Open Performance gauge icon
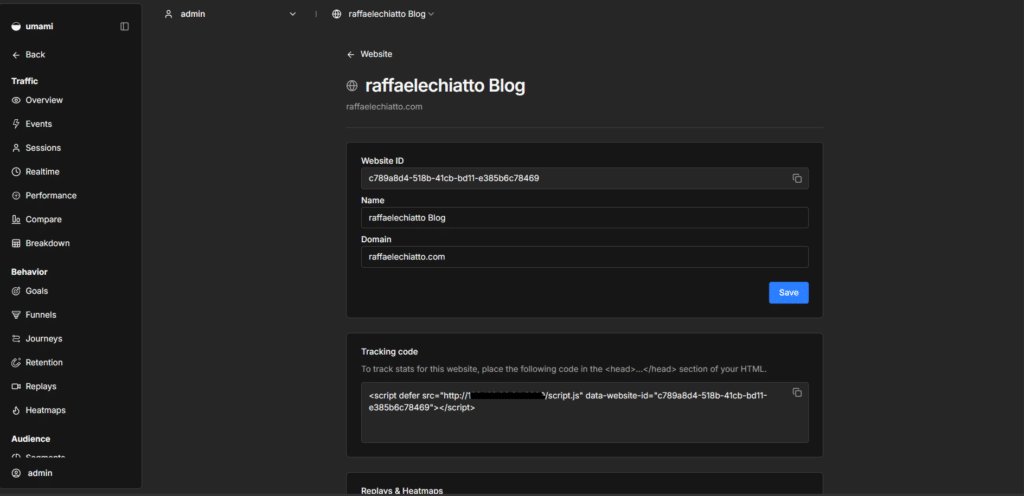 click(16, 196)
